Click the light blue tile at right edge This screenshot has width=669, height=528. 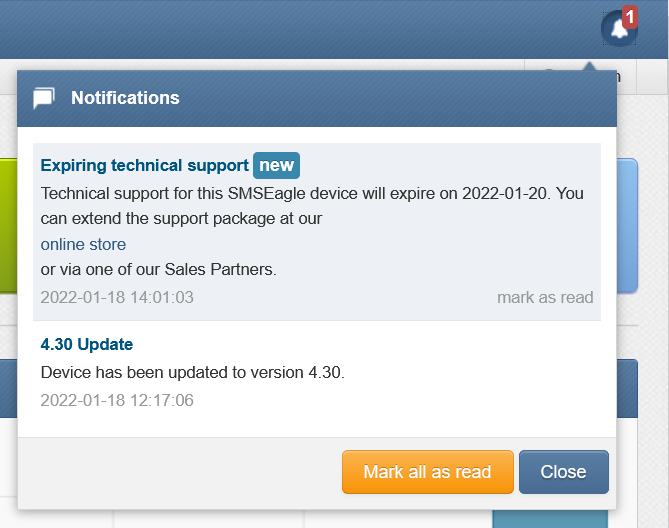pyautogui.click(x=627, y=226)
